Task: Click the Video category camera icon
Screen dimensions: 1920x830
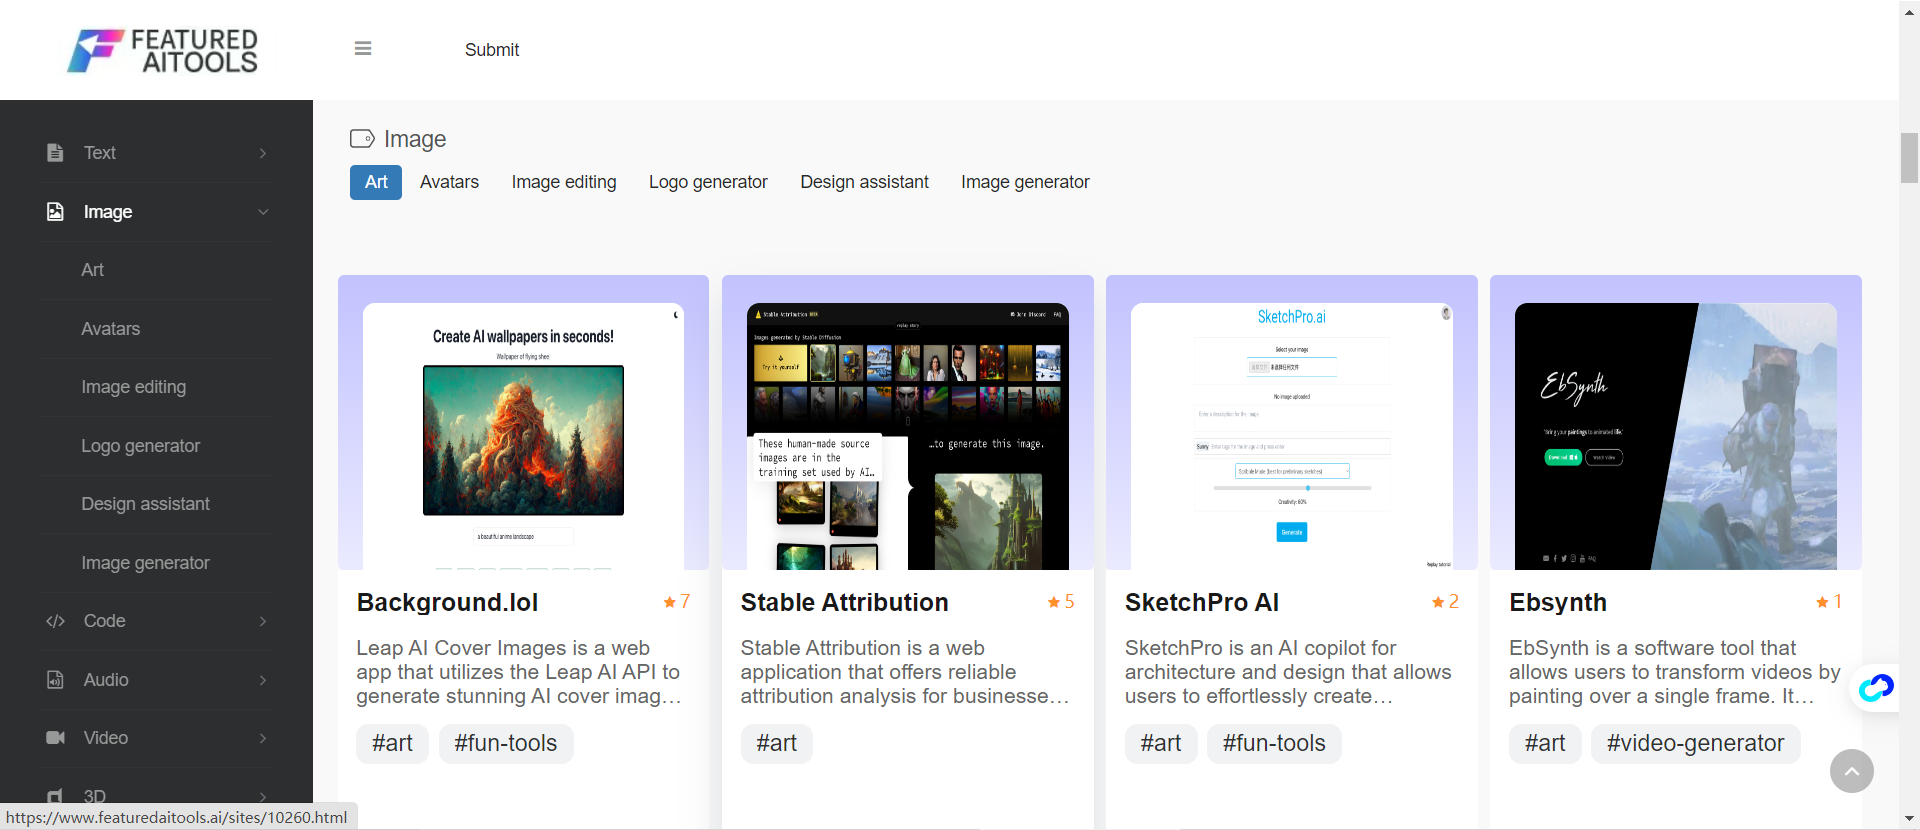Action: pyautogui.click(x=55, y=738)
